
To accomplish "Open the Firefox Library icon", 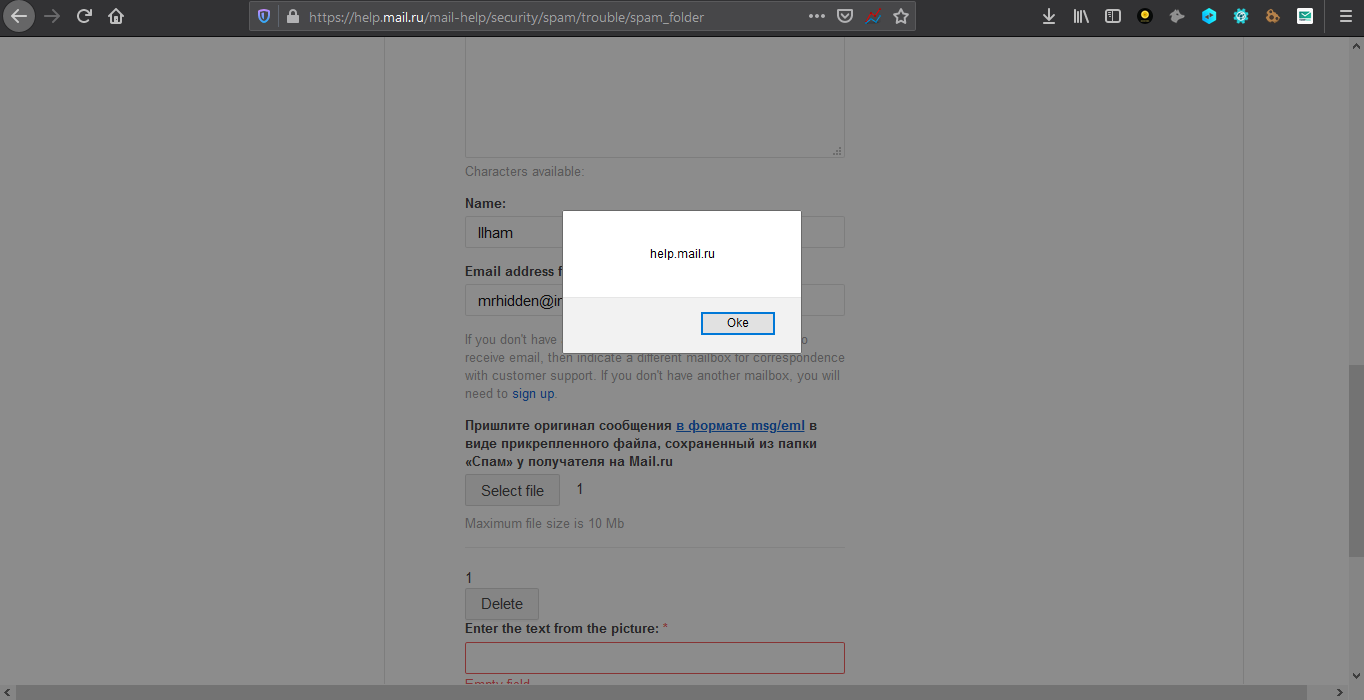I will 1081,16.
